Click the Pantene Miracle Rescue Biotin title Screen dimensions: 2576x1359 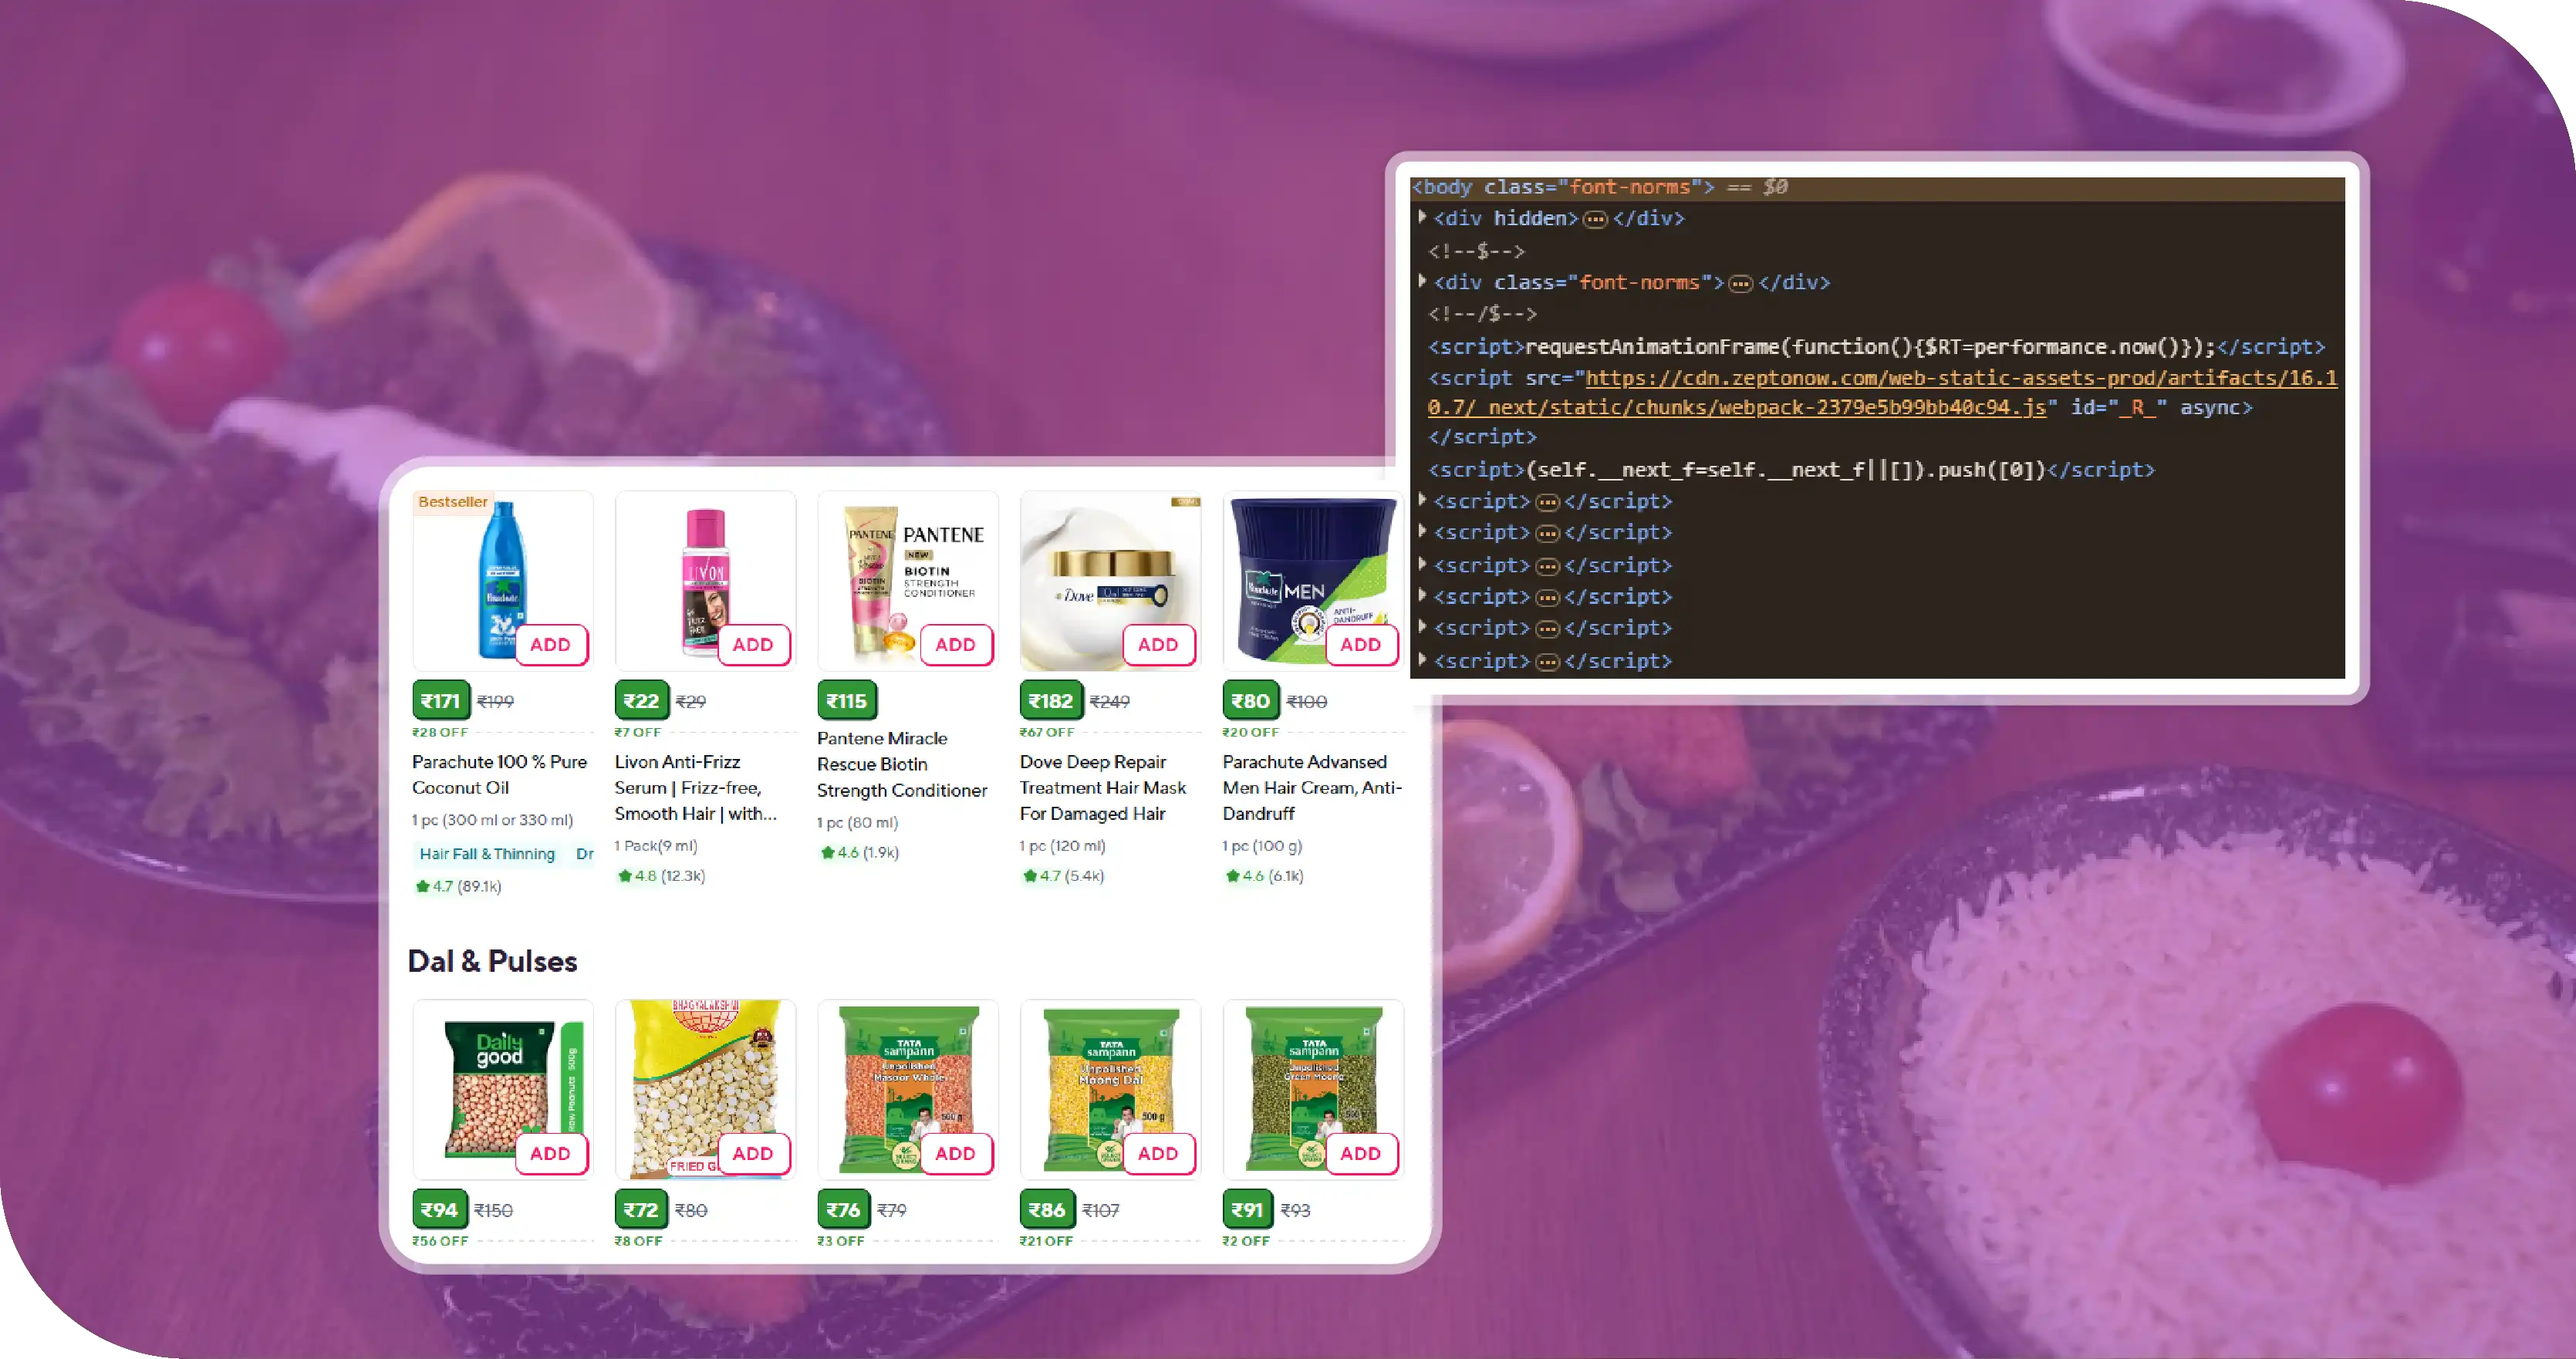[902, 764]
